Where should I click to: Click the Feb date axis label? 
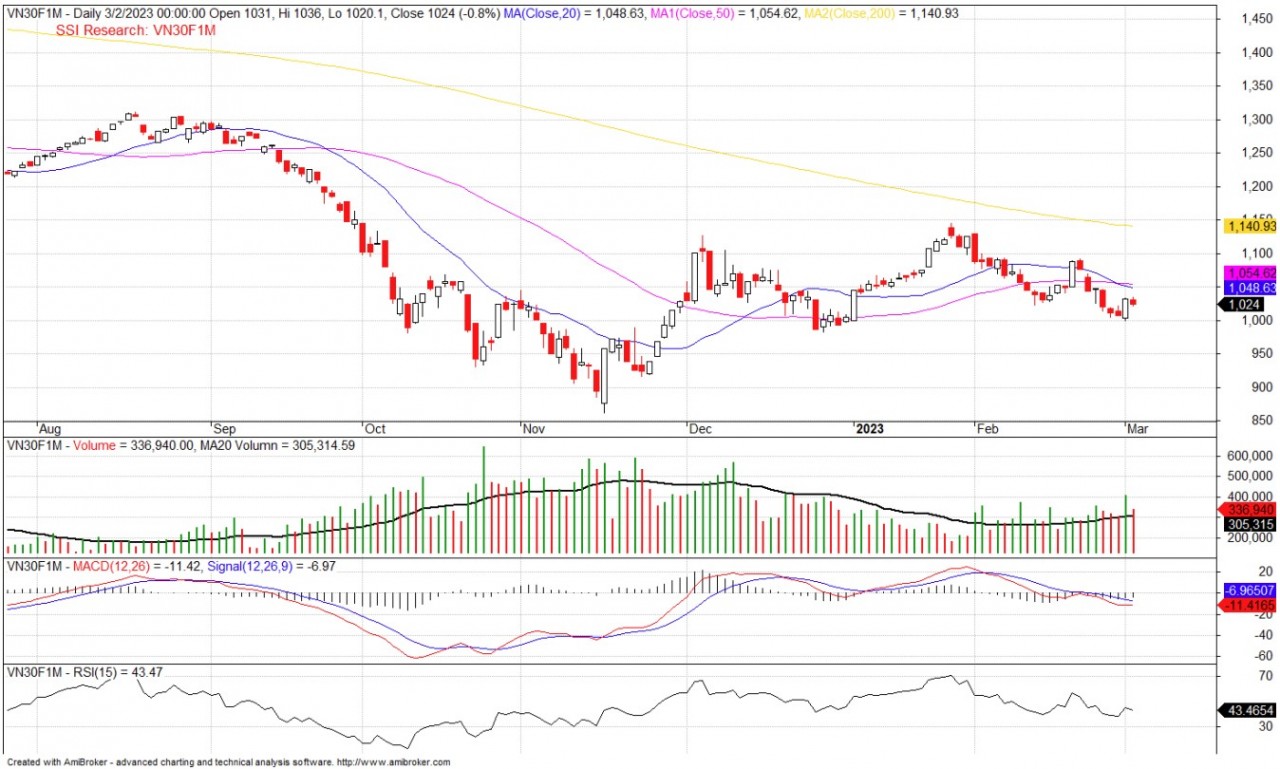[x=988, y=428]
